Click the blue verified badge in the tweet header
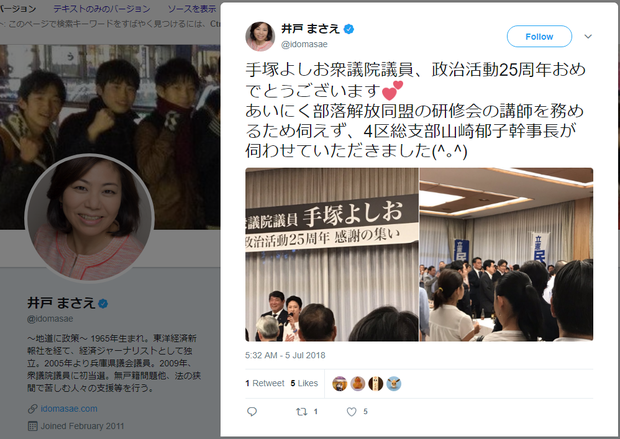Screen dimensions: 620x439 click(x=349, y=29)
